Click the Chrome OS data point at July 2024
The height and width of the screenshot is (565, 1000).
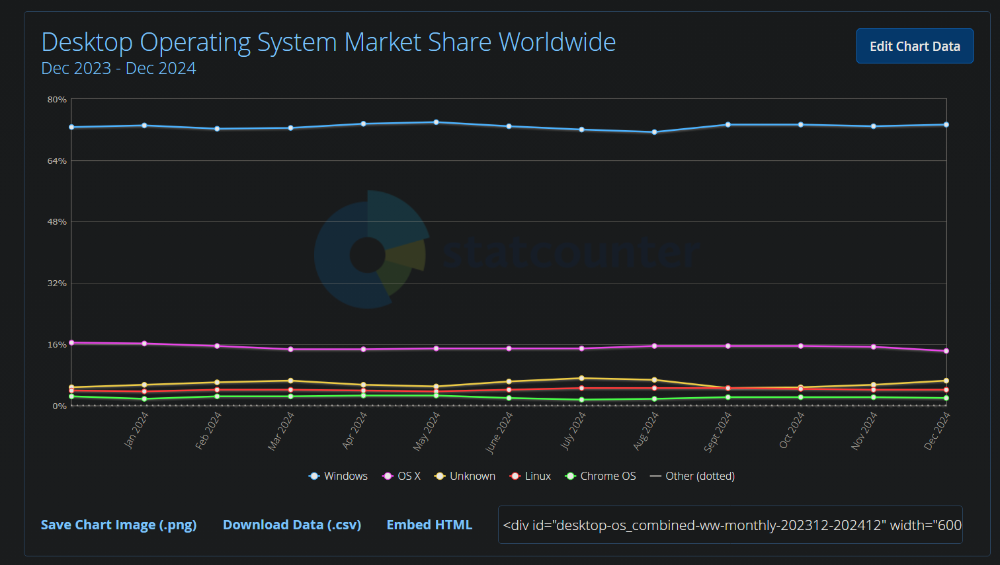[582, 400]
